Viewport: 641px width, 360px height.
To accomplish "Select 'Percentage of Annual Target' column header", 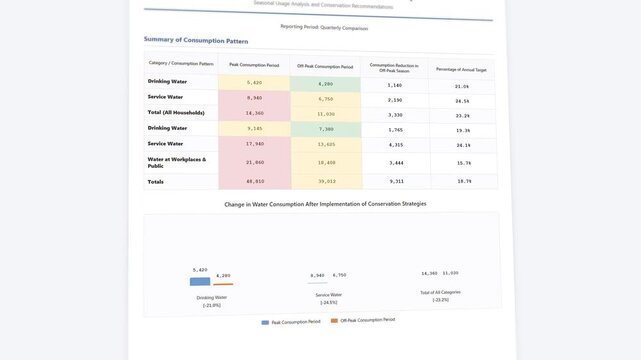I will (x=461, y=69).
